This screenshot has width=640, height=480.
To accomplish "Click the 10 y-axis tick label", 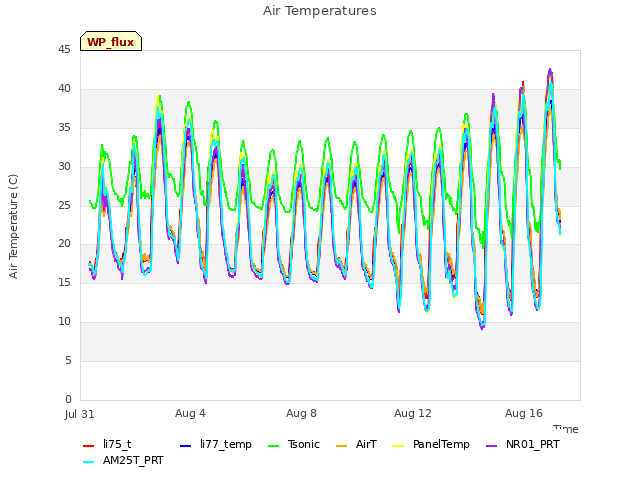I will [x=64, y=322].
